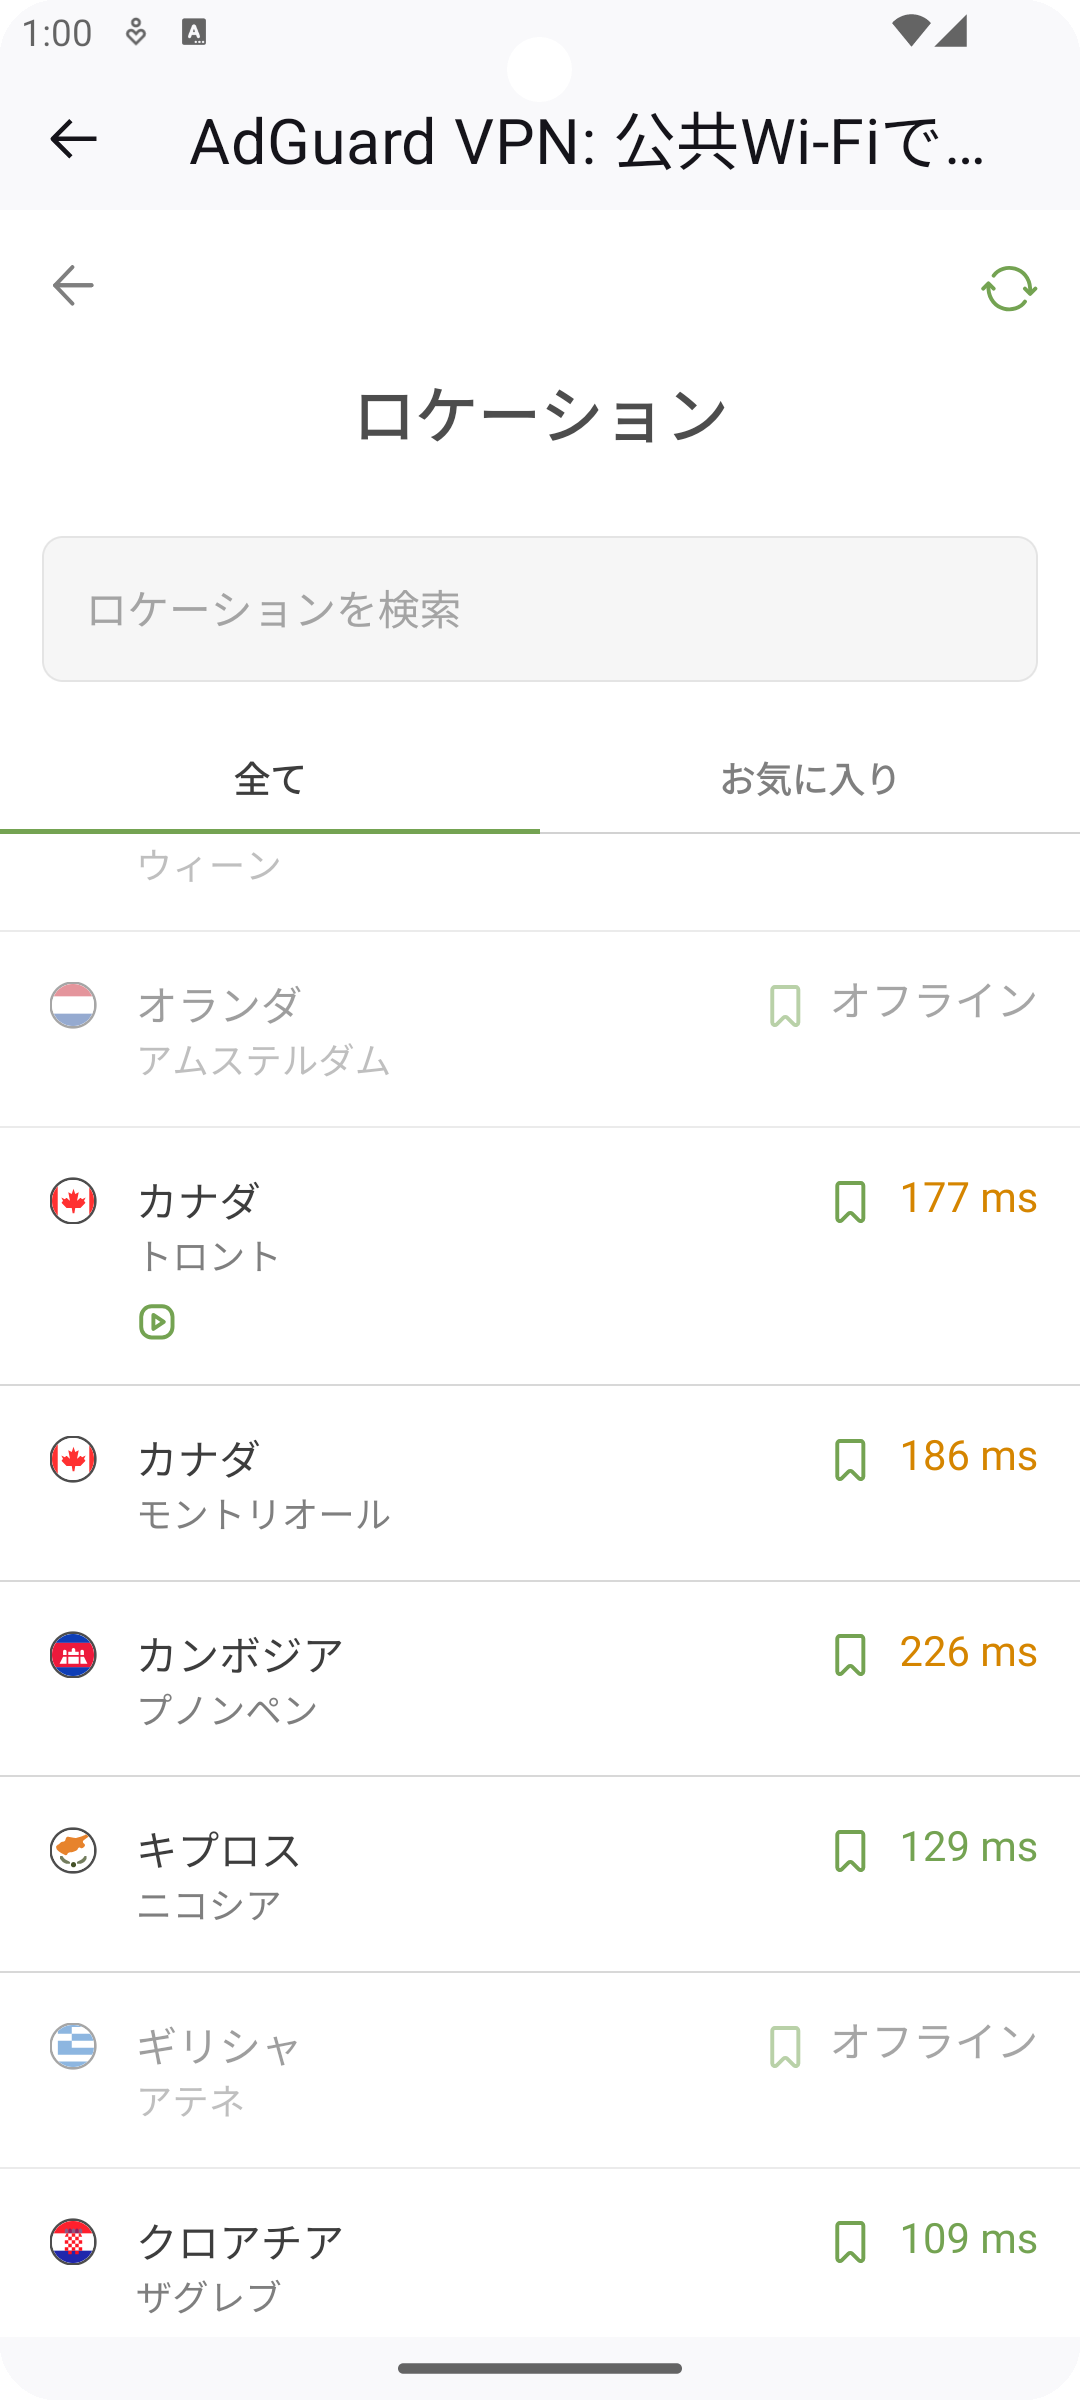
Task: Toggle favorite for カンボジア プノンペン
Action: pyautogui.click(x=850, y=1655)
